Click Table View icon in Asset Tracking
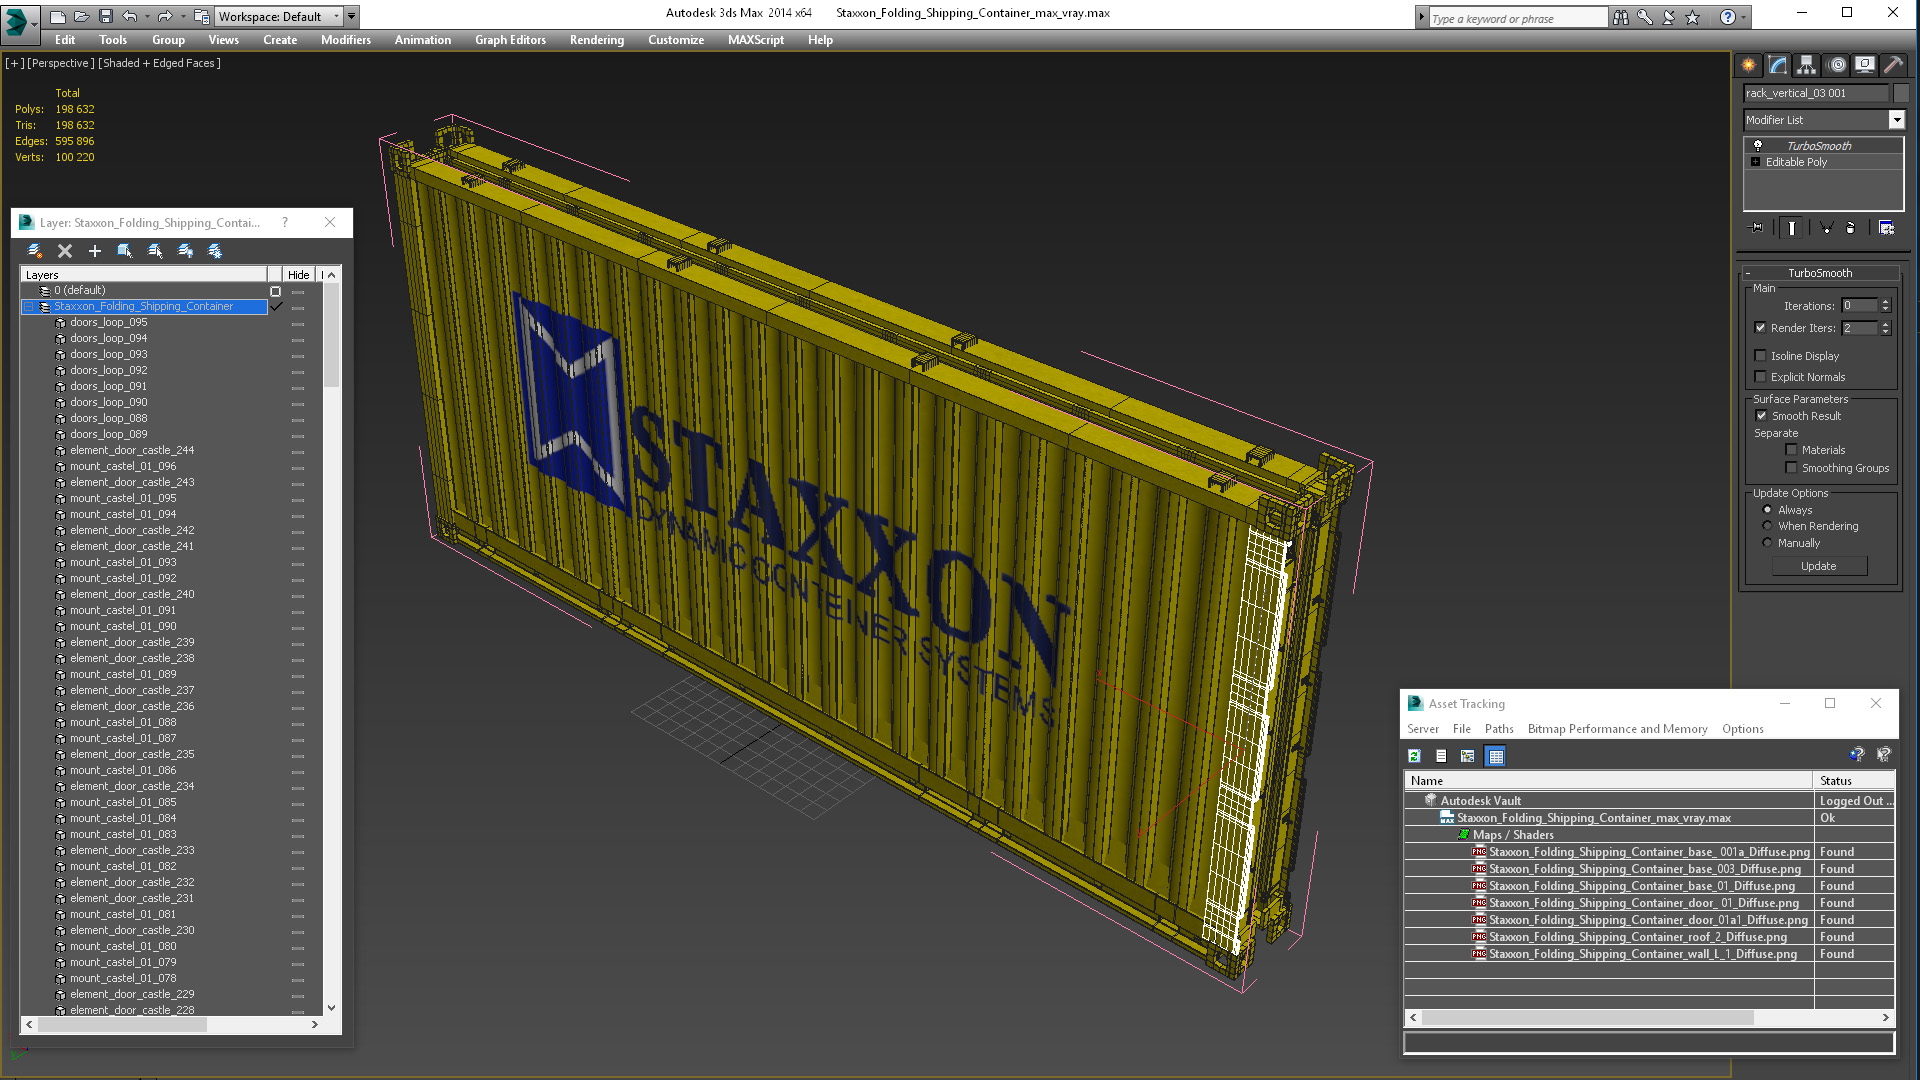The height and width of the screenshot is (1080, 1920). [x=1496, y=756]
